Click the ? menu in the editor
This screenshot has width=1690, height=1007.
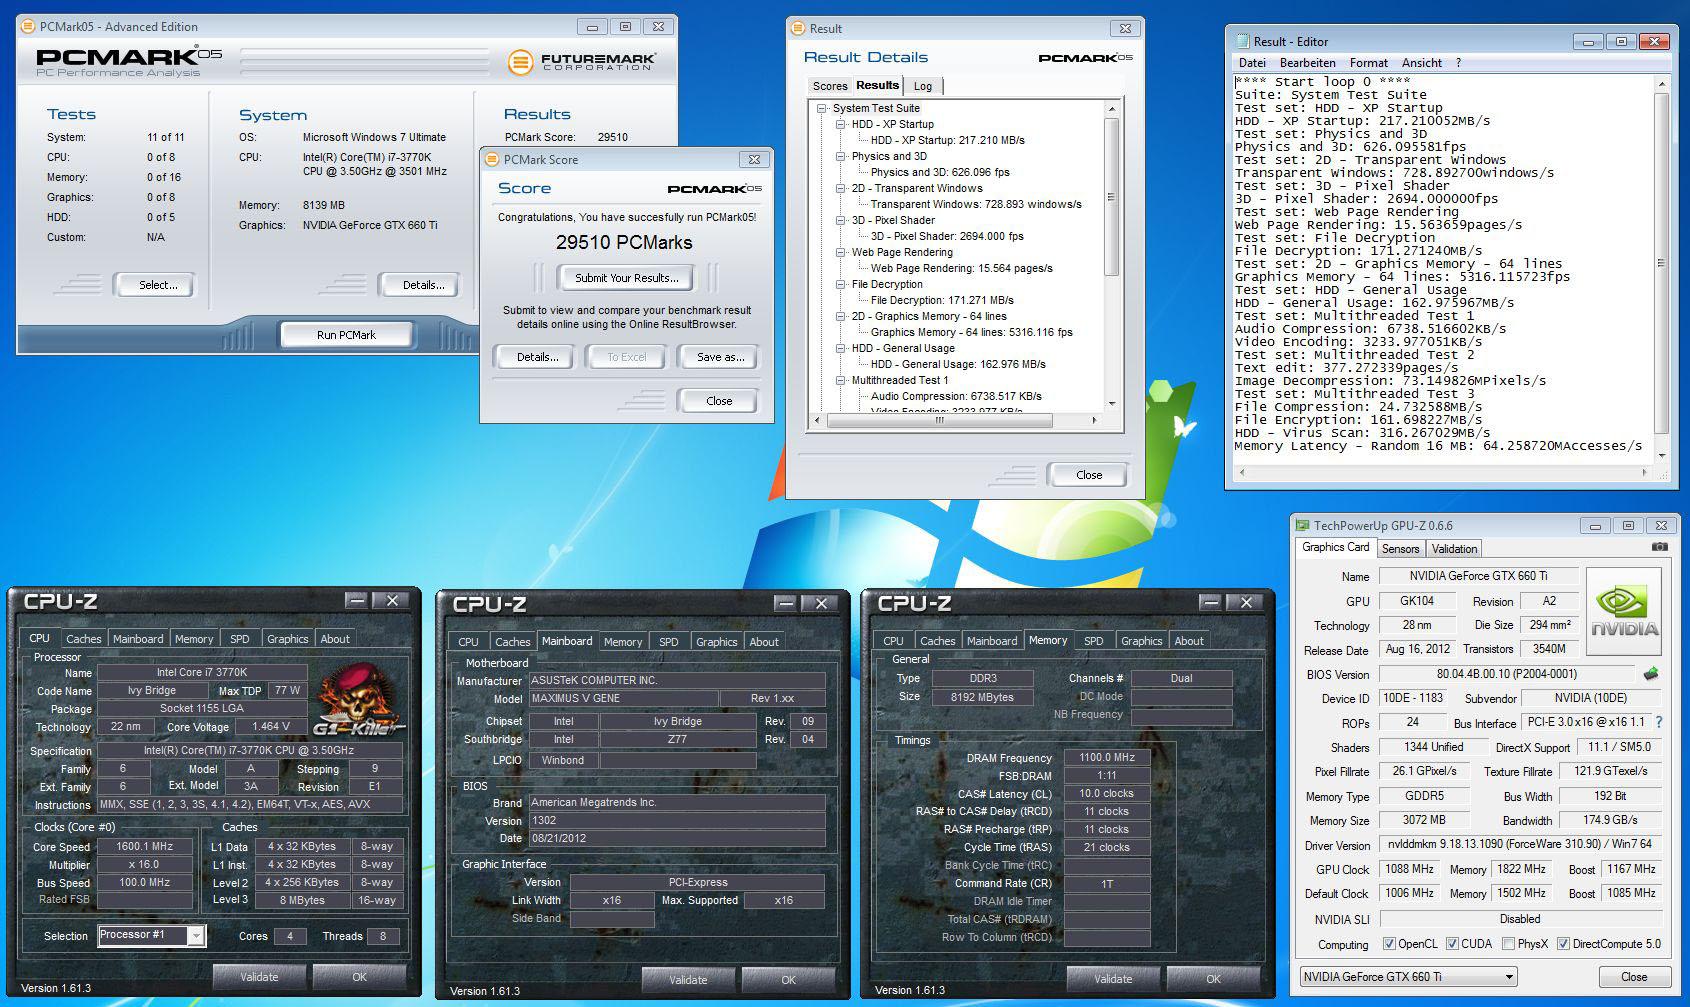[1458, 63]
